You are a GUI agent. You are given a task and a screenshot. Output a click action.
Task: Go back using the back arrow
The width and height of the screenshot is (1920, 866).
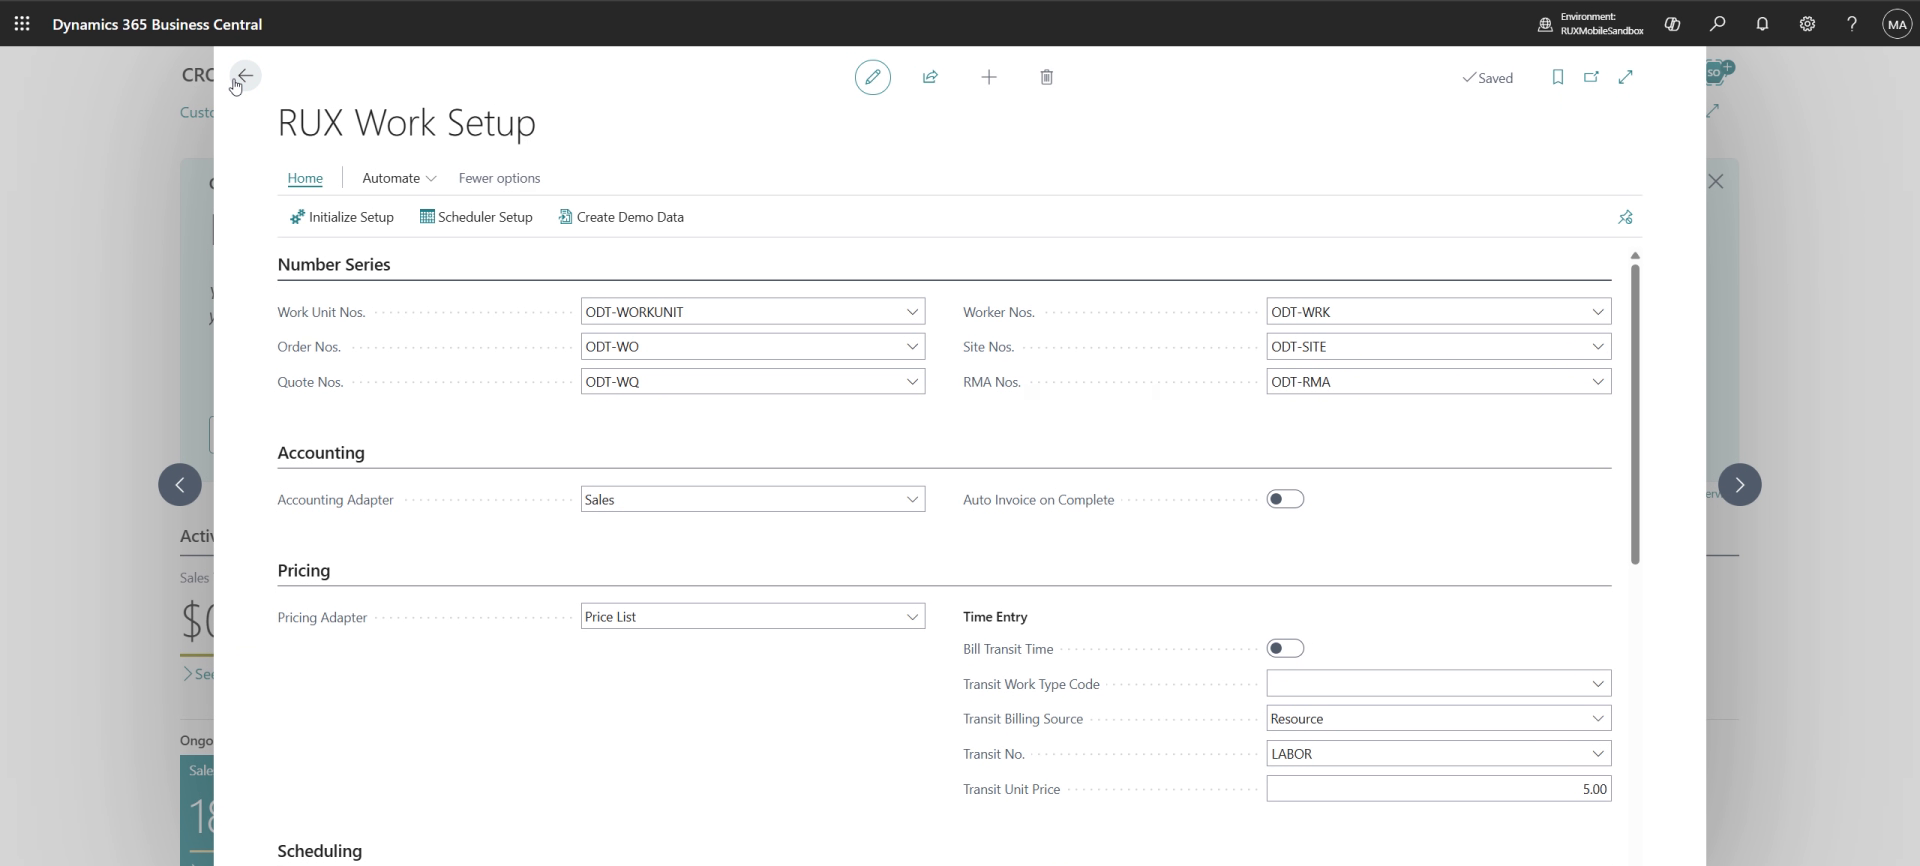(x=245, y=76)
